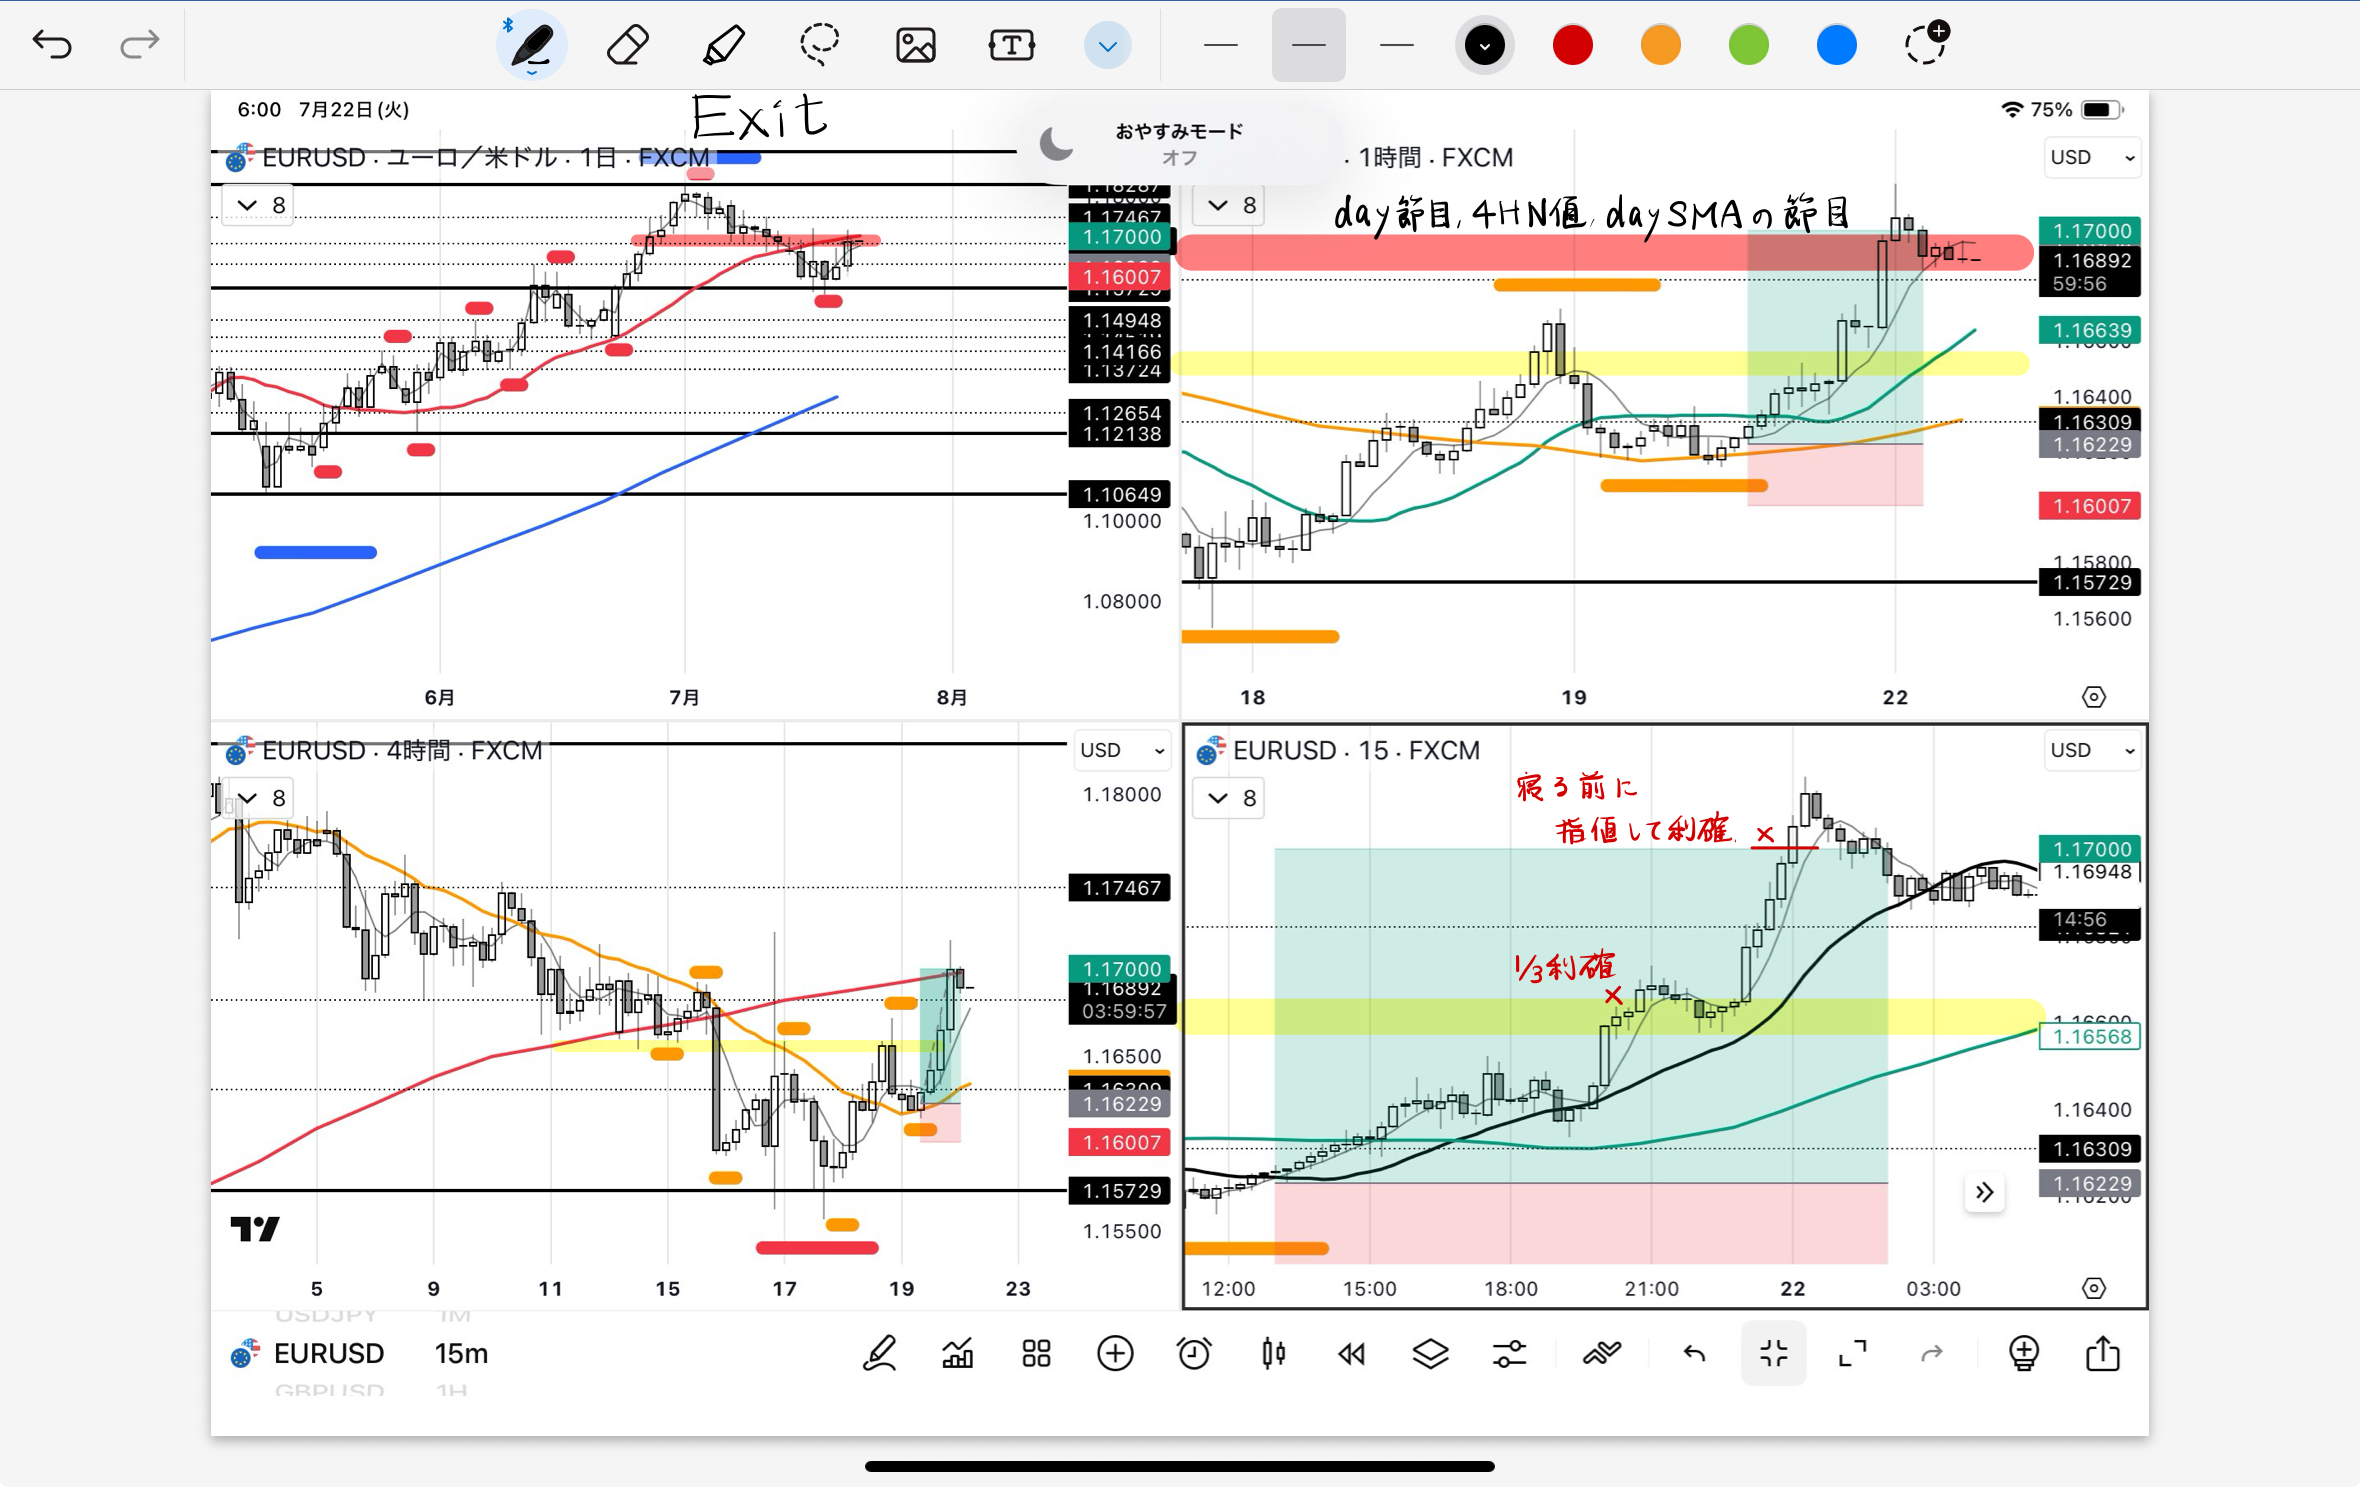Select the eraser markup tool
This screenshot has width=2360, height=1487.
pos(627,45)
